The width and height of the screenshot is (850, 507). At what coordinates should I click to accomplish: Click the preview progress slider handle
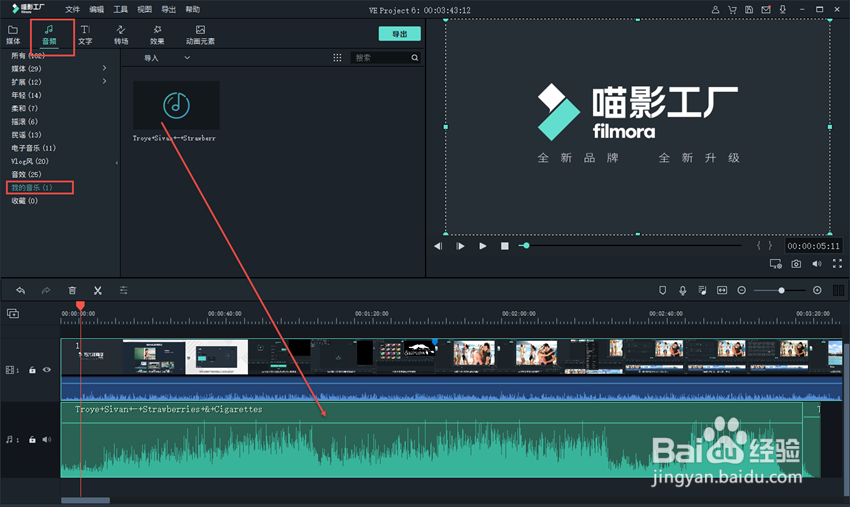click(x=525, y=246)
